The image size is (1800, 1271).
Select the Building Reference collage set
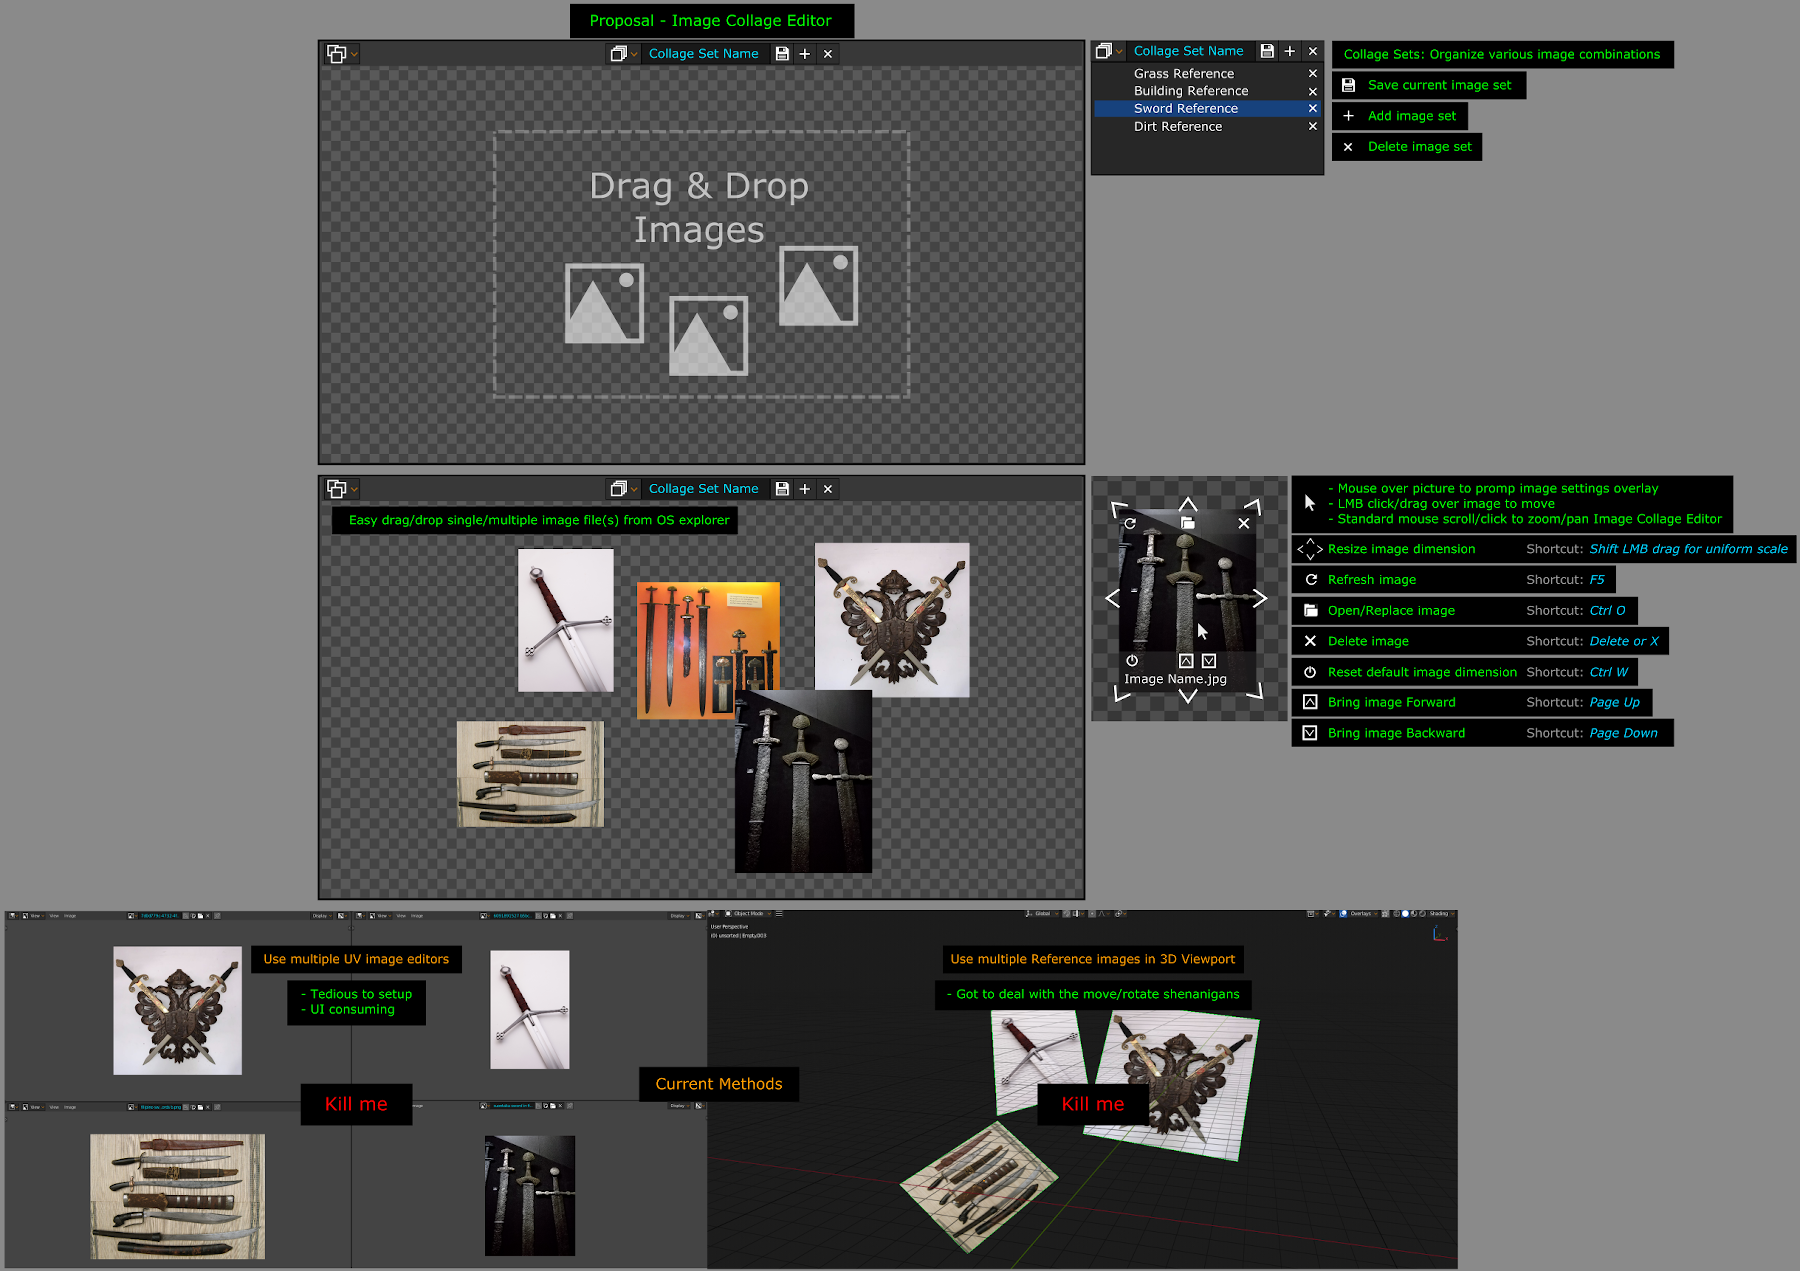(1191, 91)
